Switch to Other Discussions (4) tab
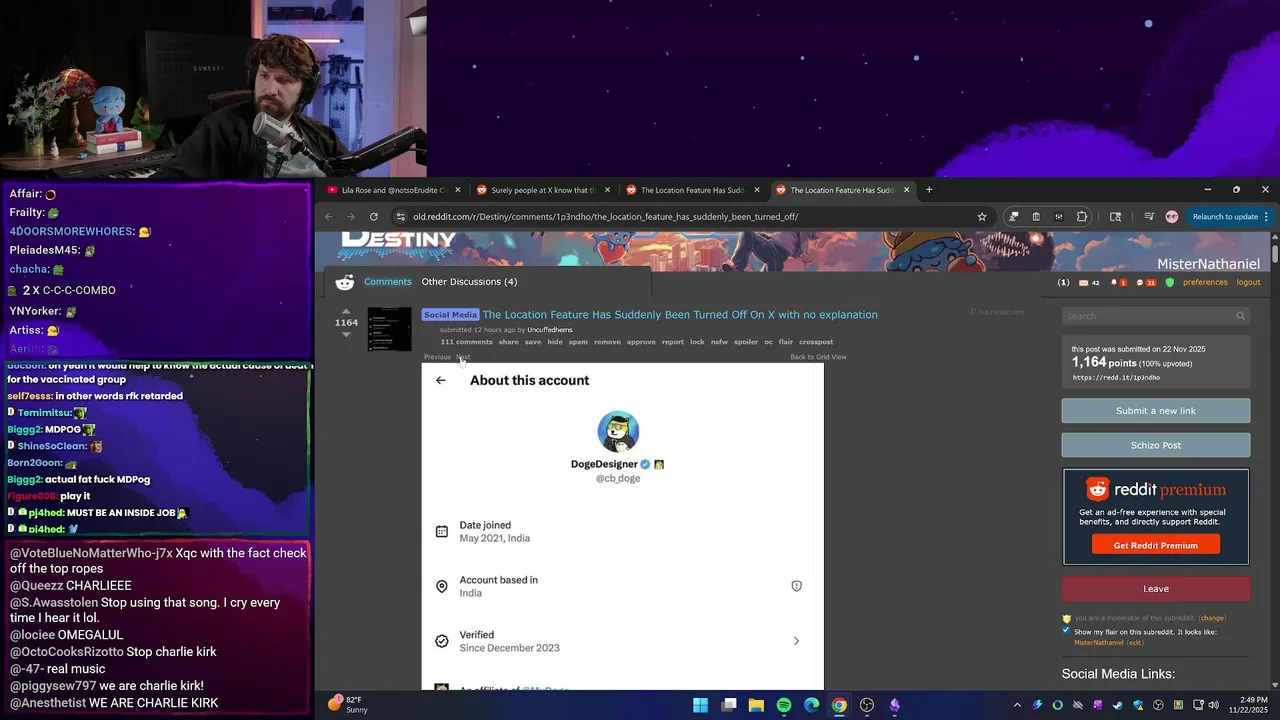This screenshot has height=720, width=1280. 469,282
